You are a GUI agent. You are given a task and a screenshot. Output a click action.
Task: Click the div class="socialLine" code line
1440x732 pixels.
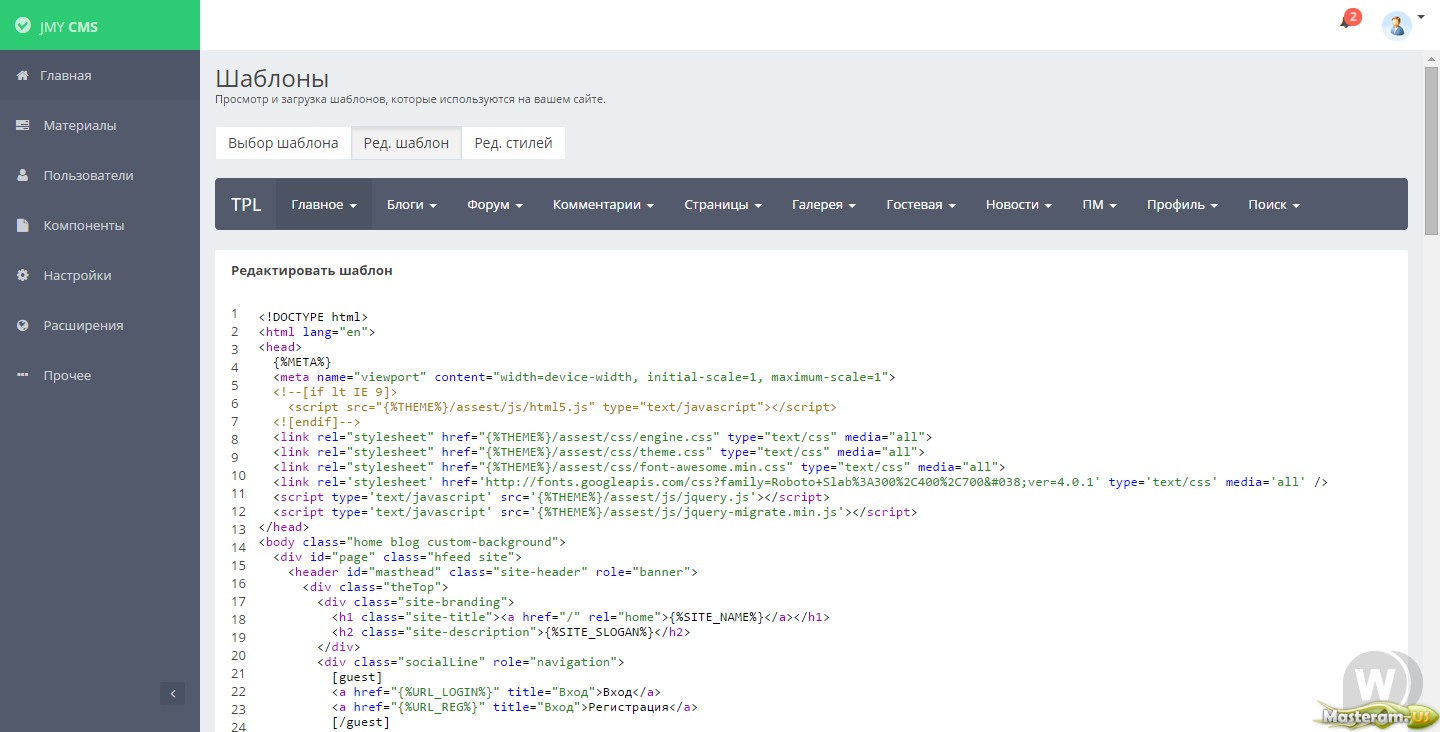point(470,662)
